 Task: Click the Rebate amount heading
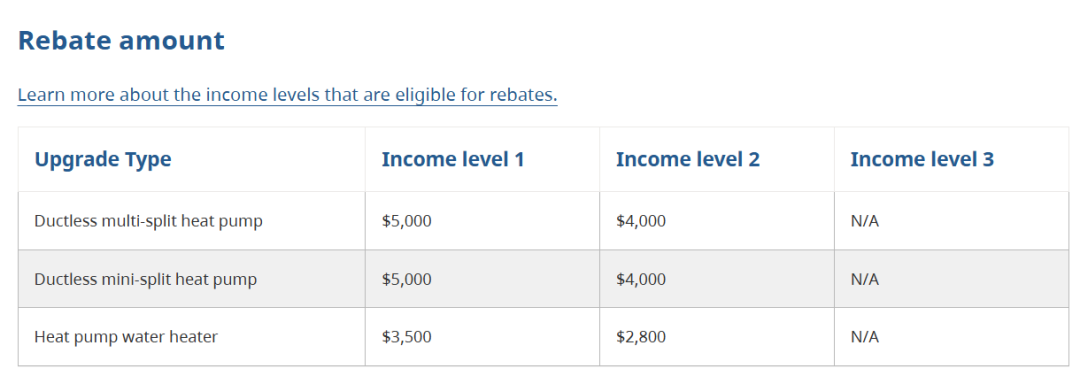pos(121,41)
